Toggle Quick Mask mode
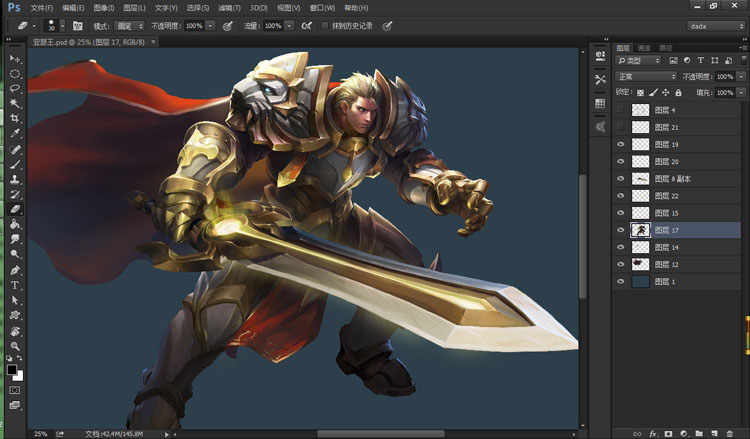 pyautogui.click(x=15, y=390)
